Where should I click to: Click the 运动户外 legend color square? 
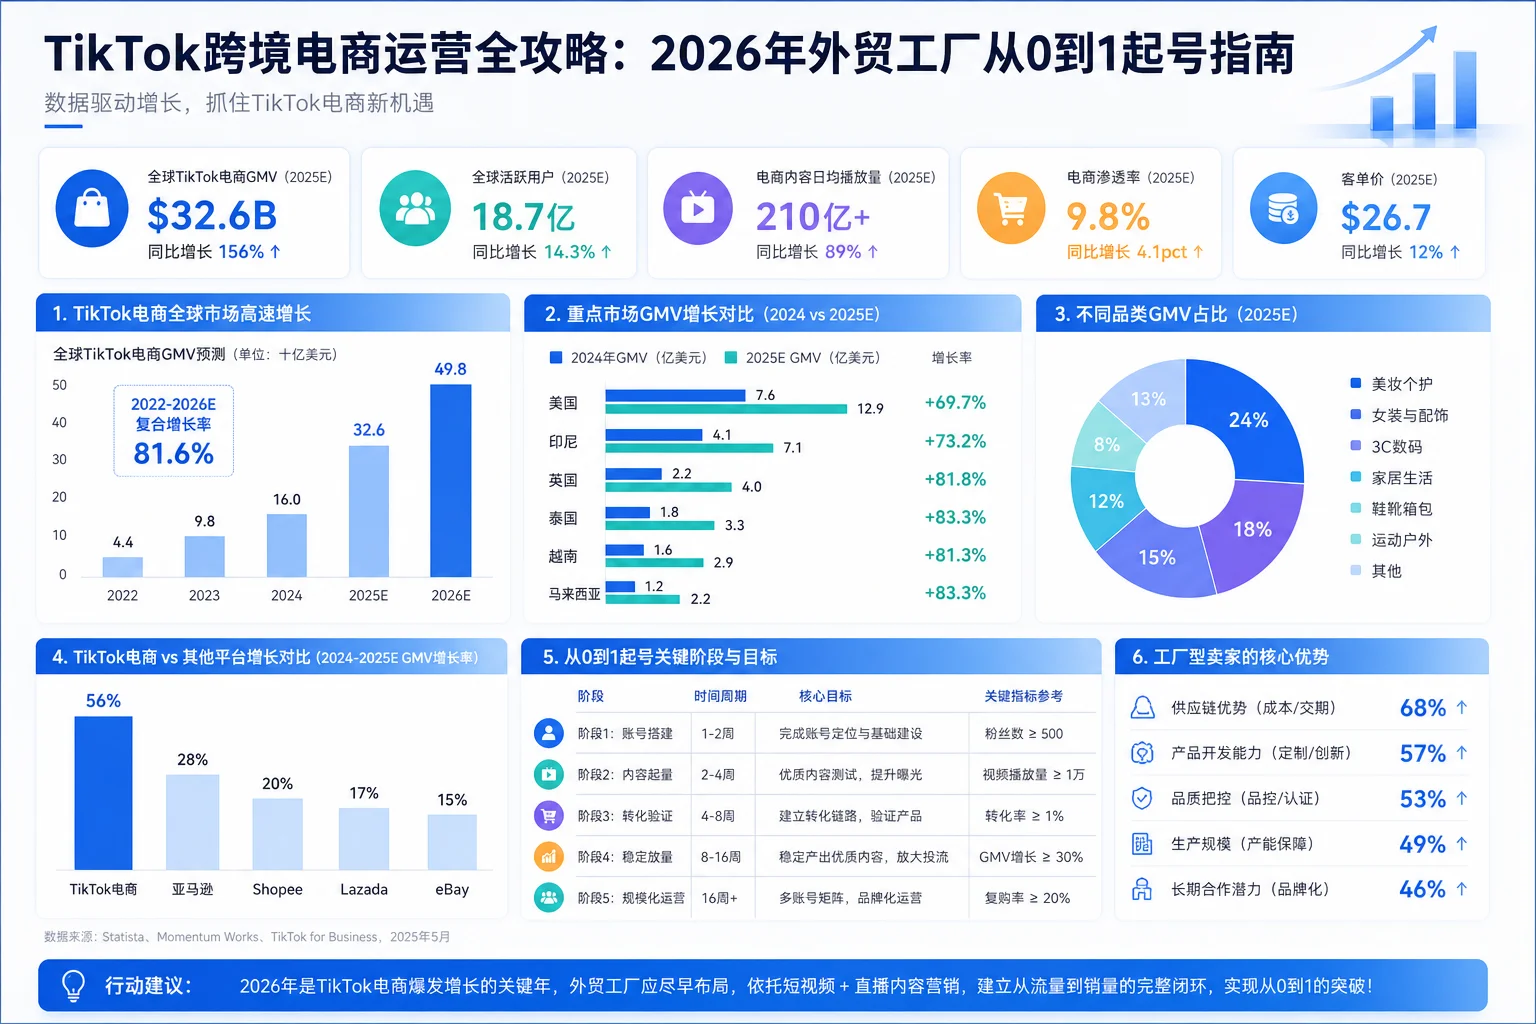(x=1356, y=539)
